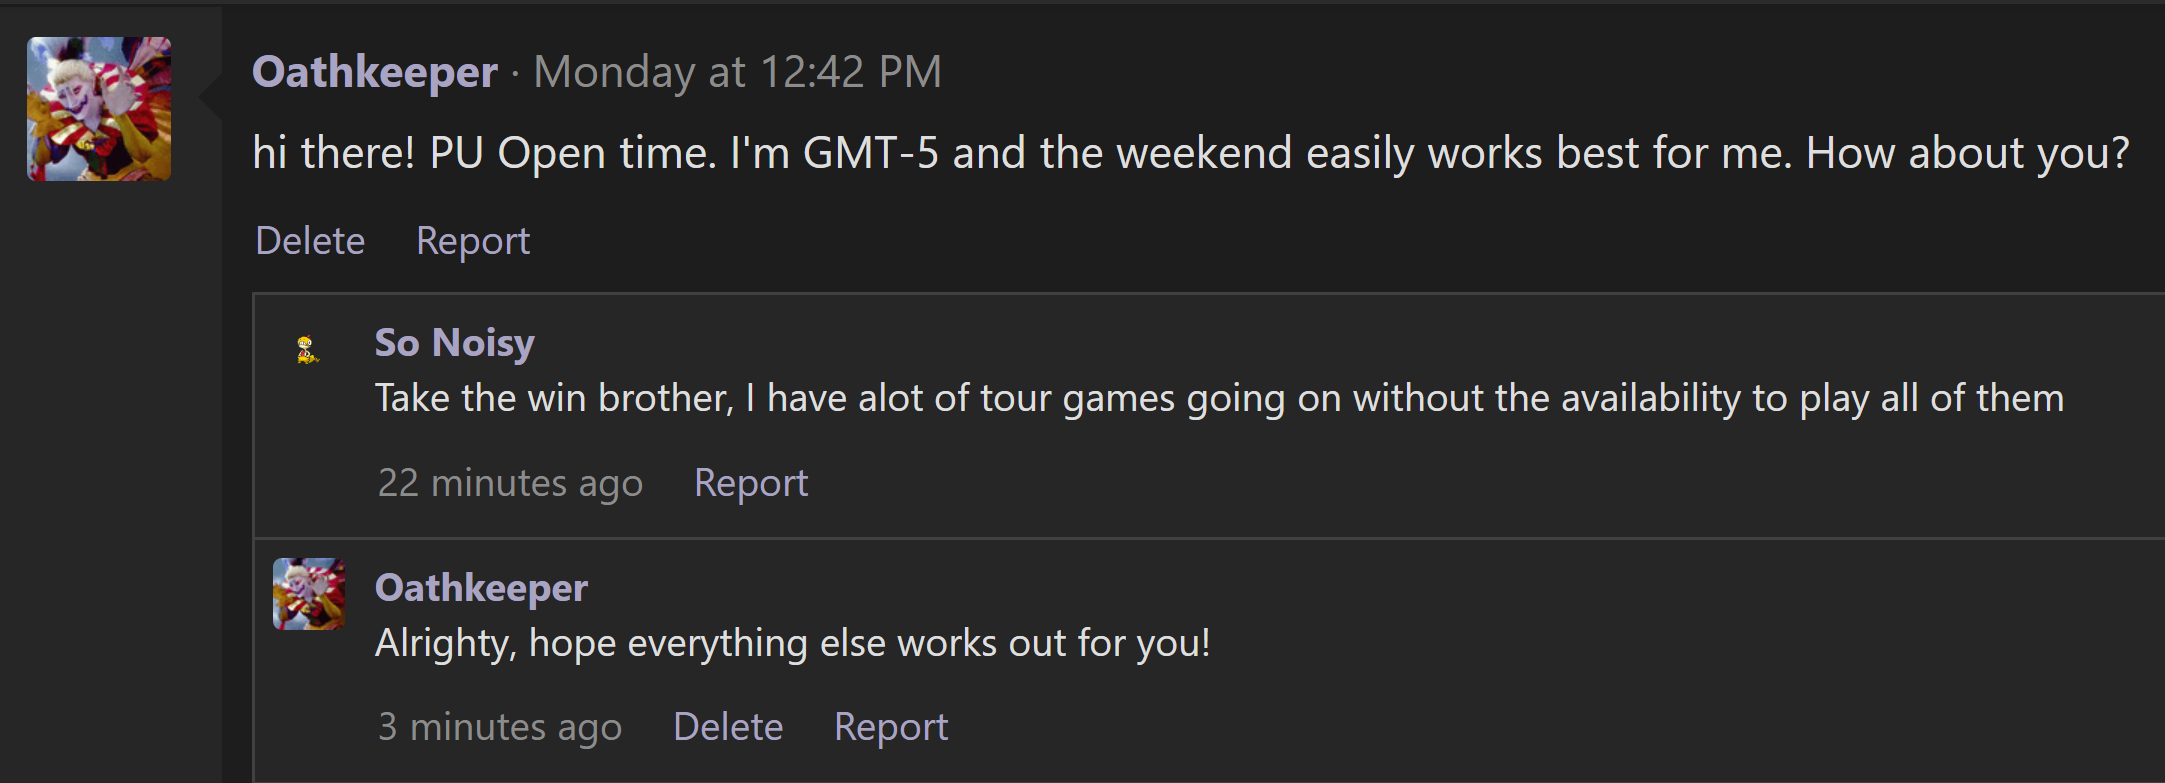Click the blank area right of 'Alrighty' reply
The width and height of the screenshot is (2165, 783).
click(x=1680, y=645)
